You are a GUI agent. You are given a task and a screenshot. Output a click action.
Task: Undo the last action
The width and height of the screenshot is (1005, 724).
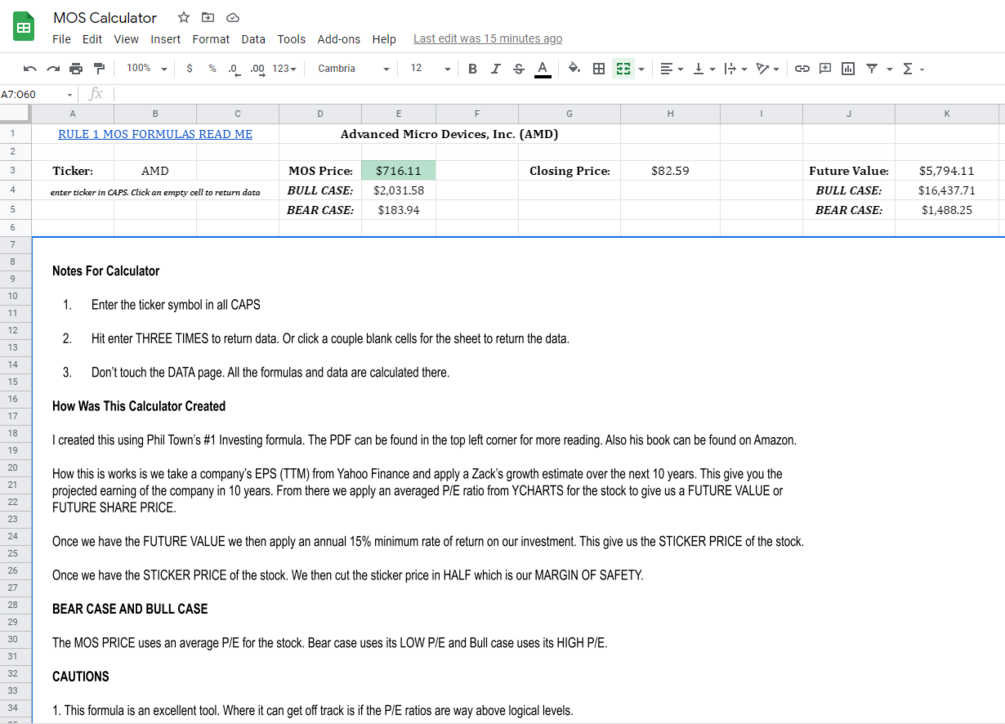click(29, 69)
